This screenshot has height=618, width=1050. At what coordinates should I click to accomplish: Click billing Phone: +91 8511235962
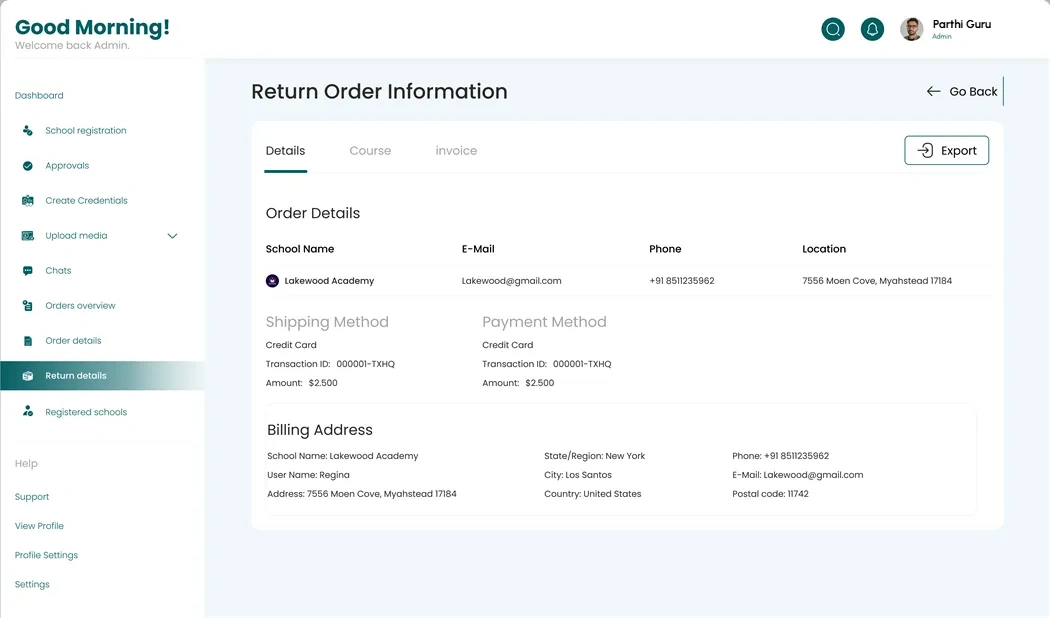pos(780,456)
